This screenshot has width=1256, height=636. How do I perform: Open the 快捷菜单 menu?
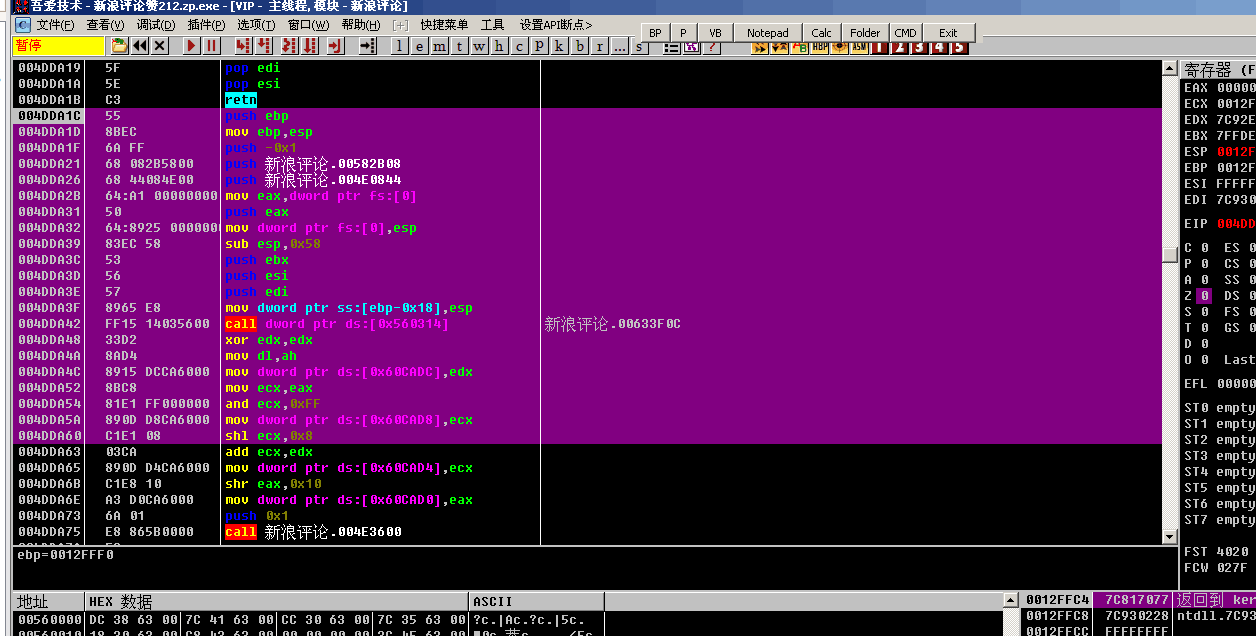tap(445, 25)
